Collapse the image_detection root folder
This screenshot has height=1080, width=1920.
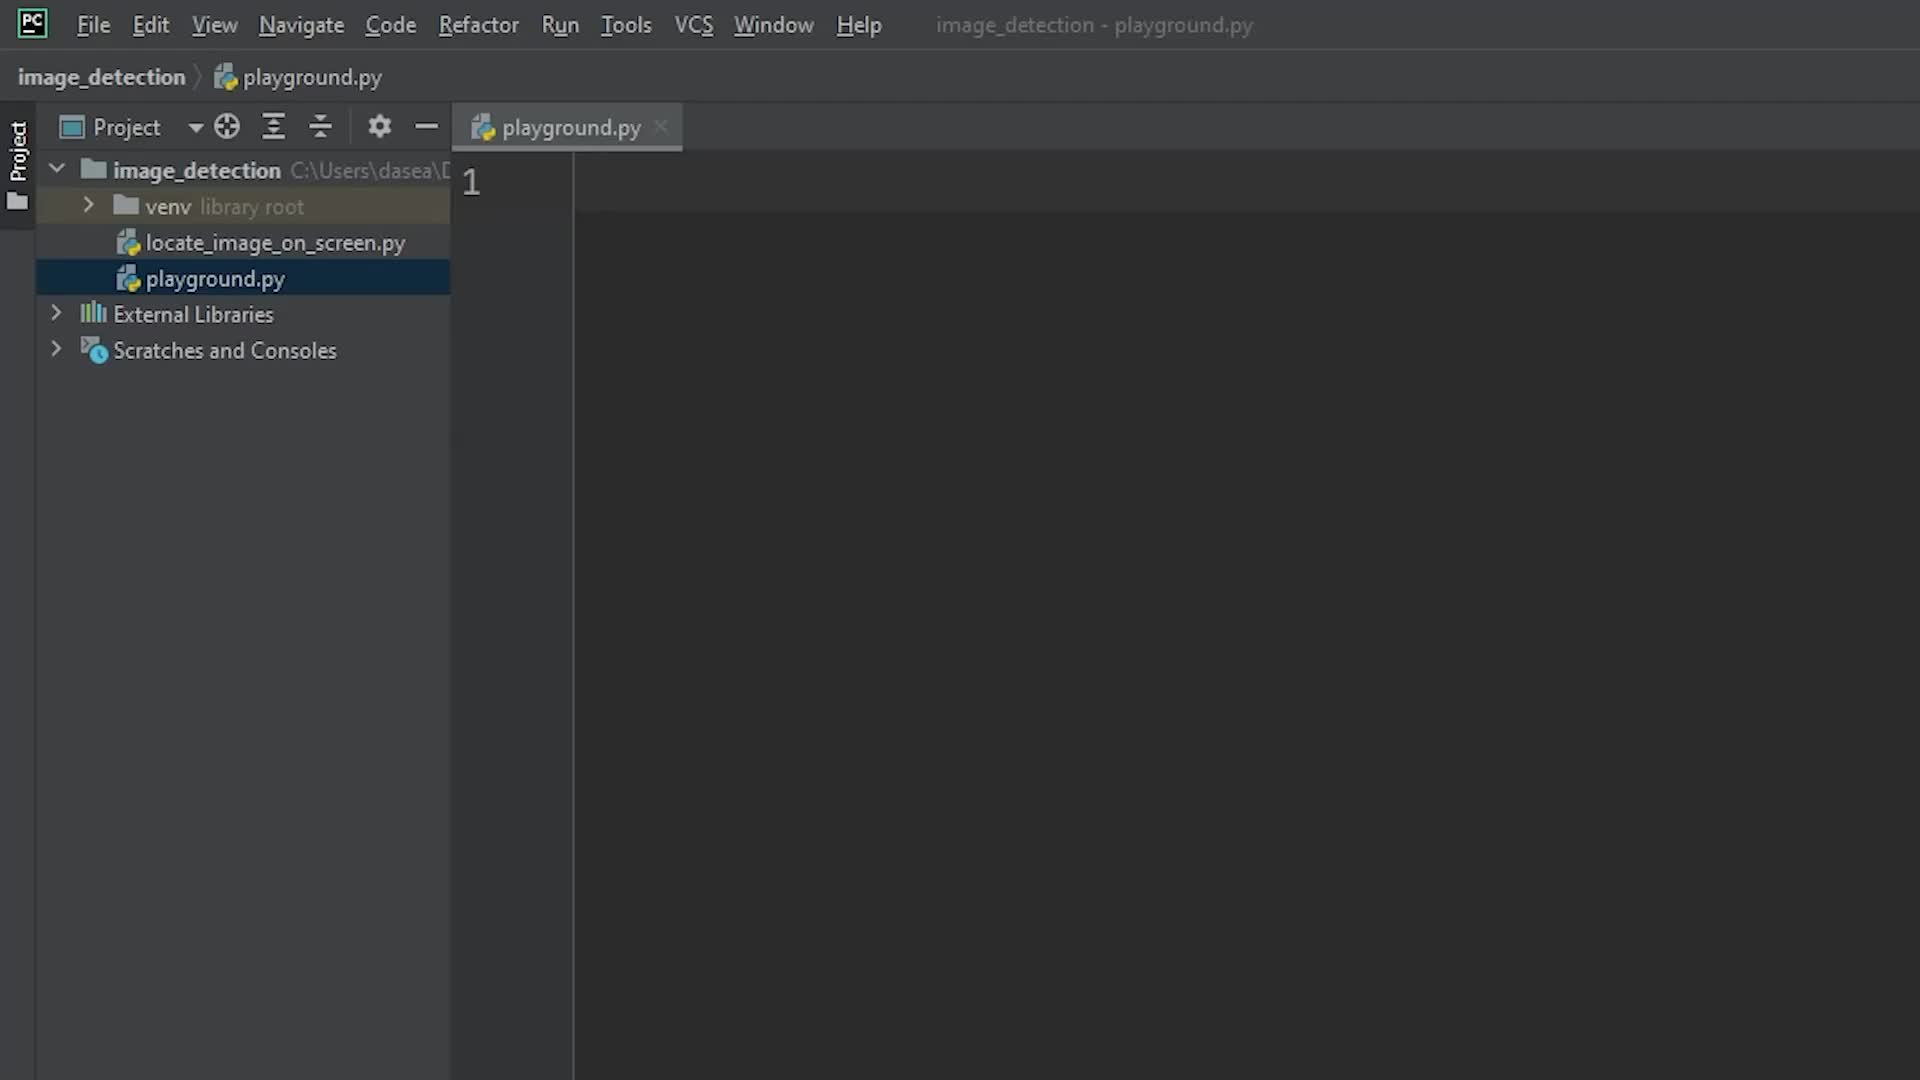pos(57,170)
